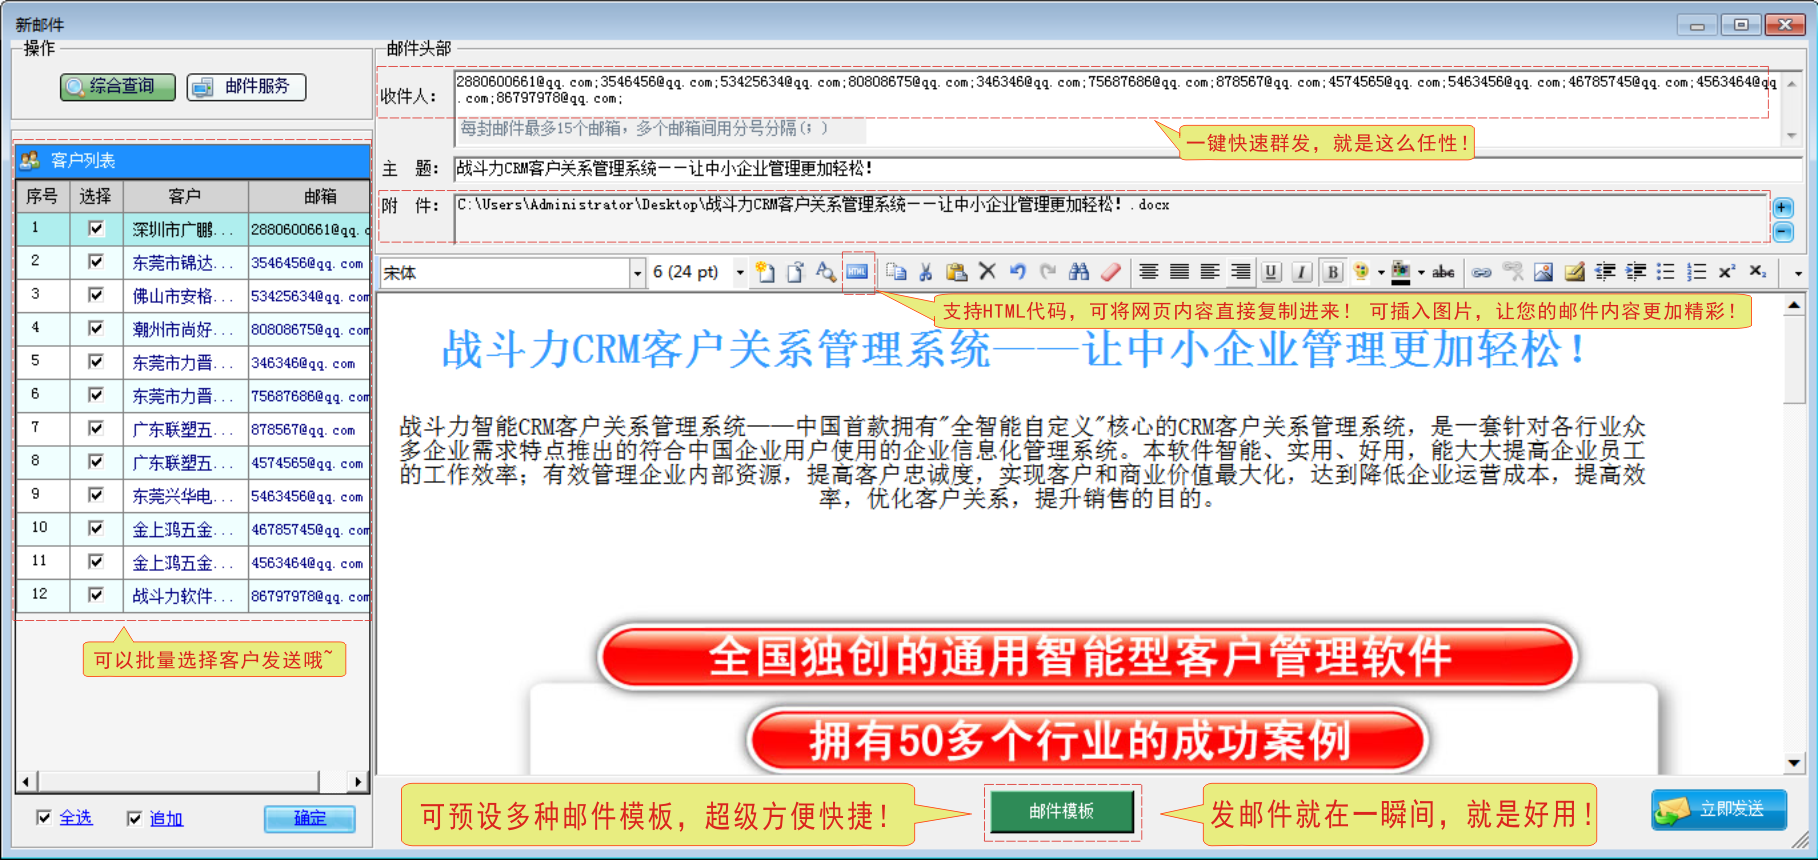Click the email body scroll down arrow
The image size is (1818, 860).
coord(1794,764)
